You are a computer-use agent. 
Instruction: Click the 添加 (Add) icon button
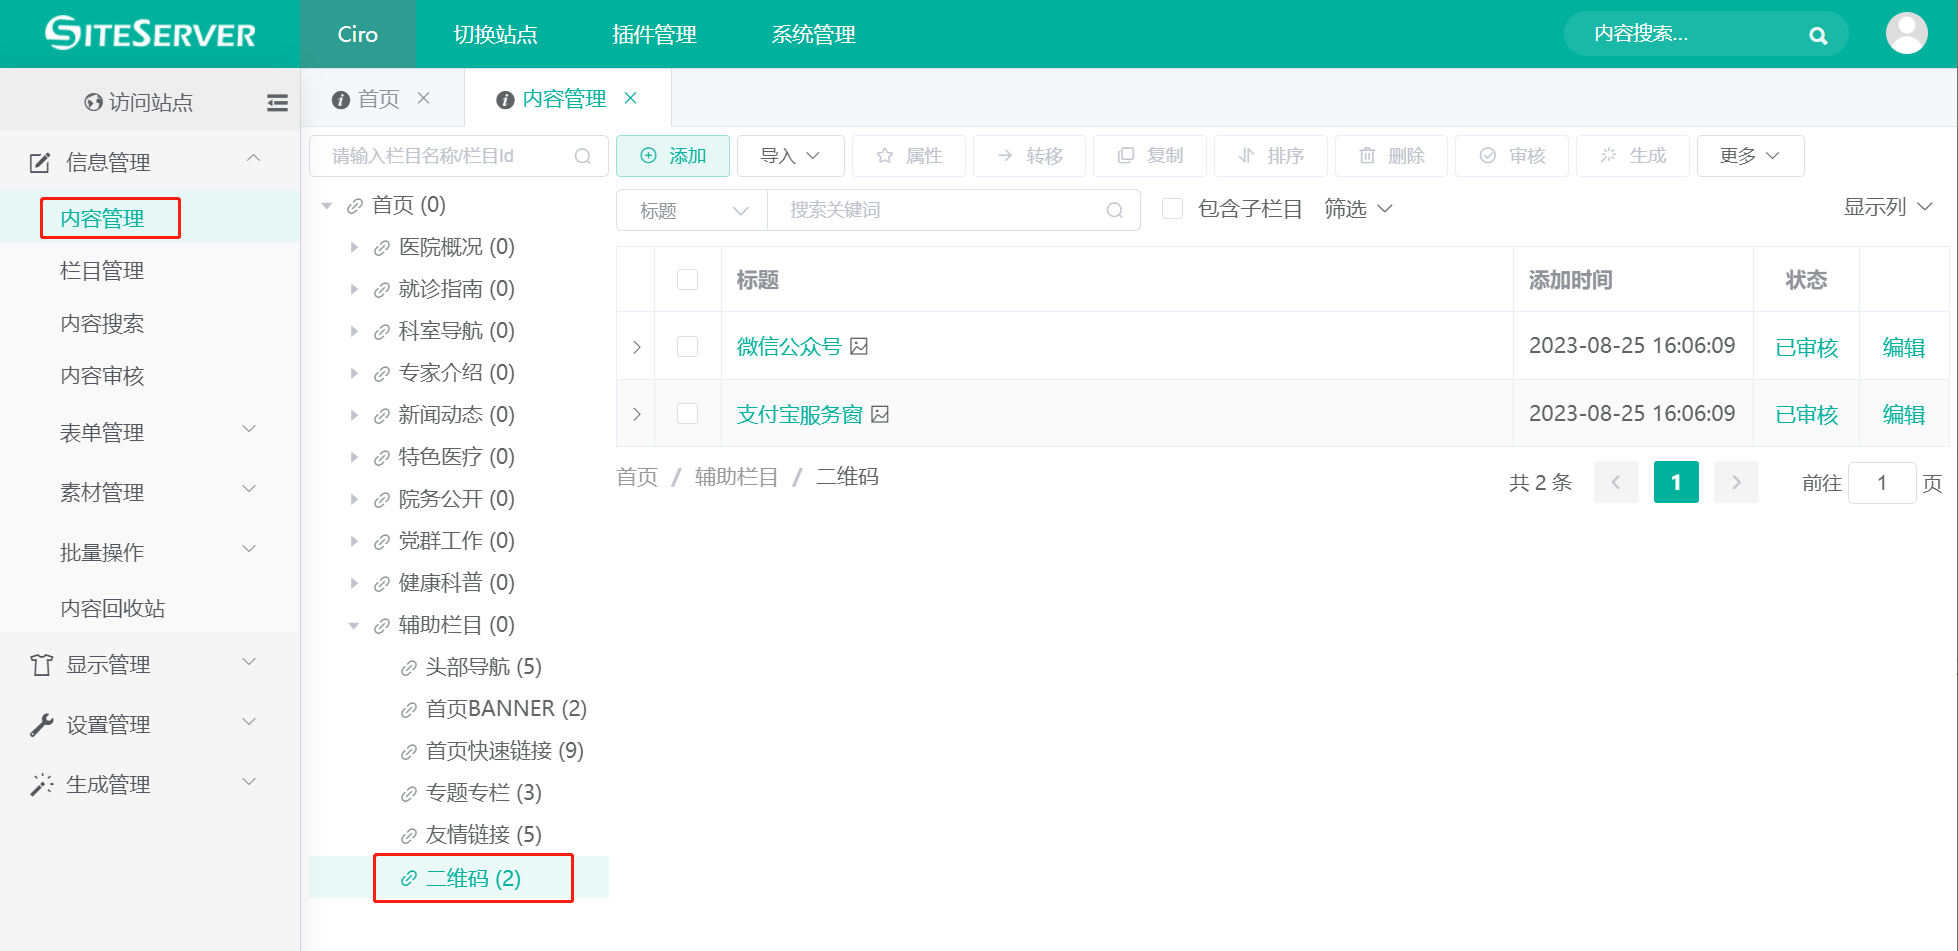648,156
